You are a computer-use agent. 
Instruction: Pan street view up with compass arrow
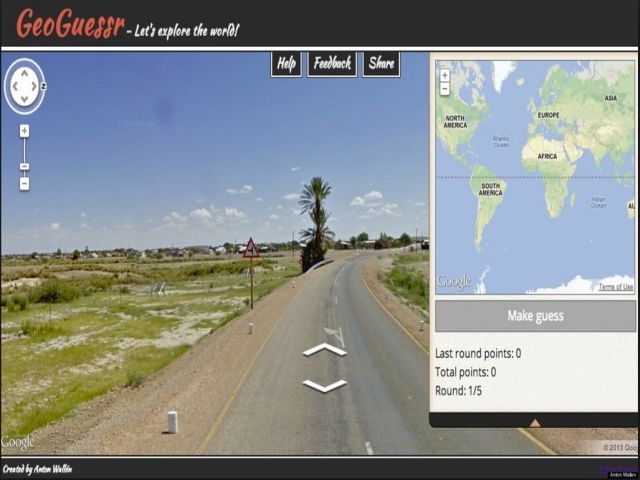click(24, 73)
